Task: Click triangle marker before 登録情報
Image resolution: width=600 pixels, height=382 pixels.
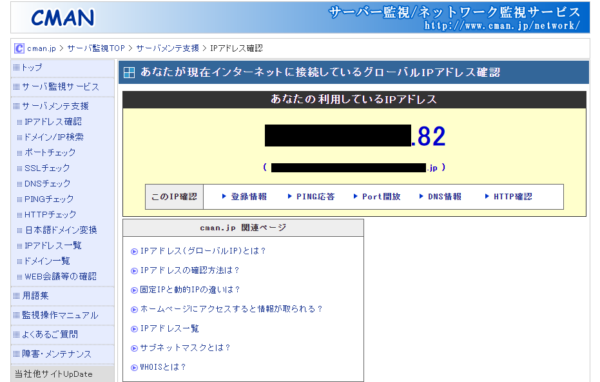Action: coord(224,197)
